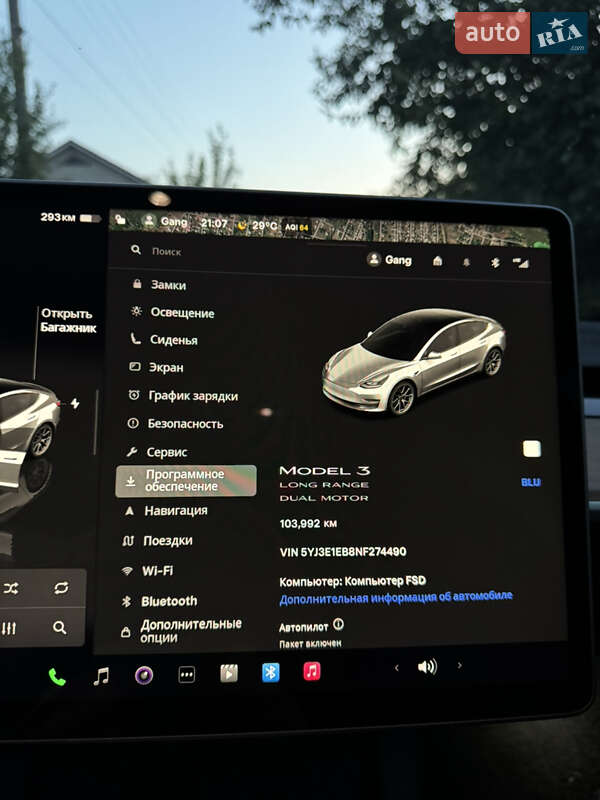Open the Освещение lighting settings

click(172, 312)
